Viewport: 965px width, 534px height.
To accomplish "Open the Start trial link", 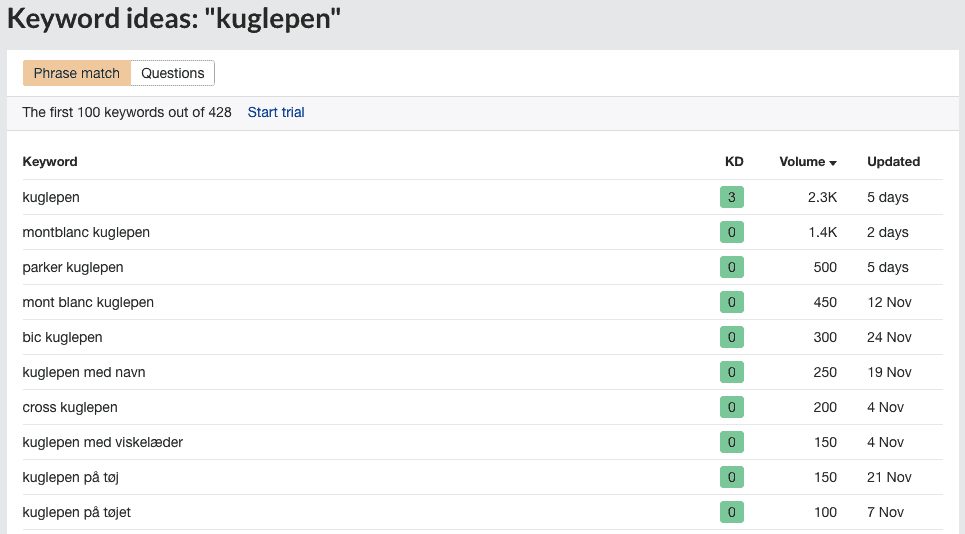I will point(276,113).
